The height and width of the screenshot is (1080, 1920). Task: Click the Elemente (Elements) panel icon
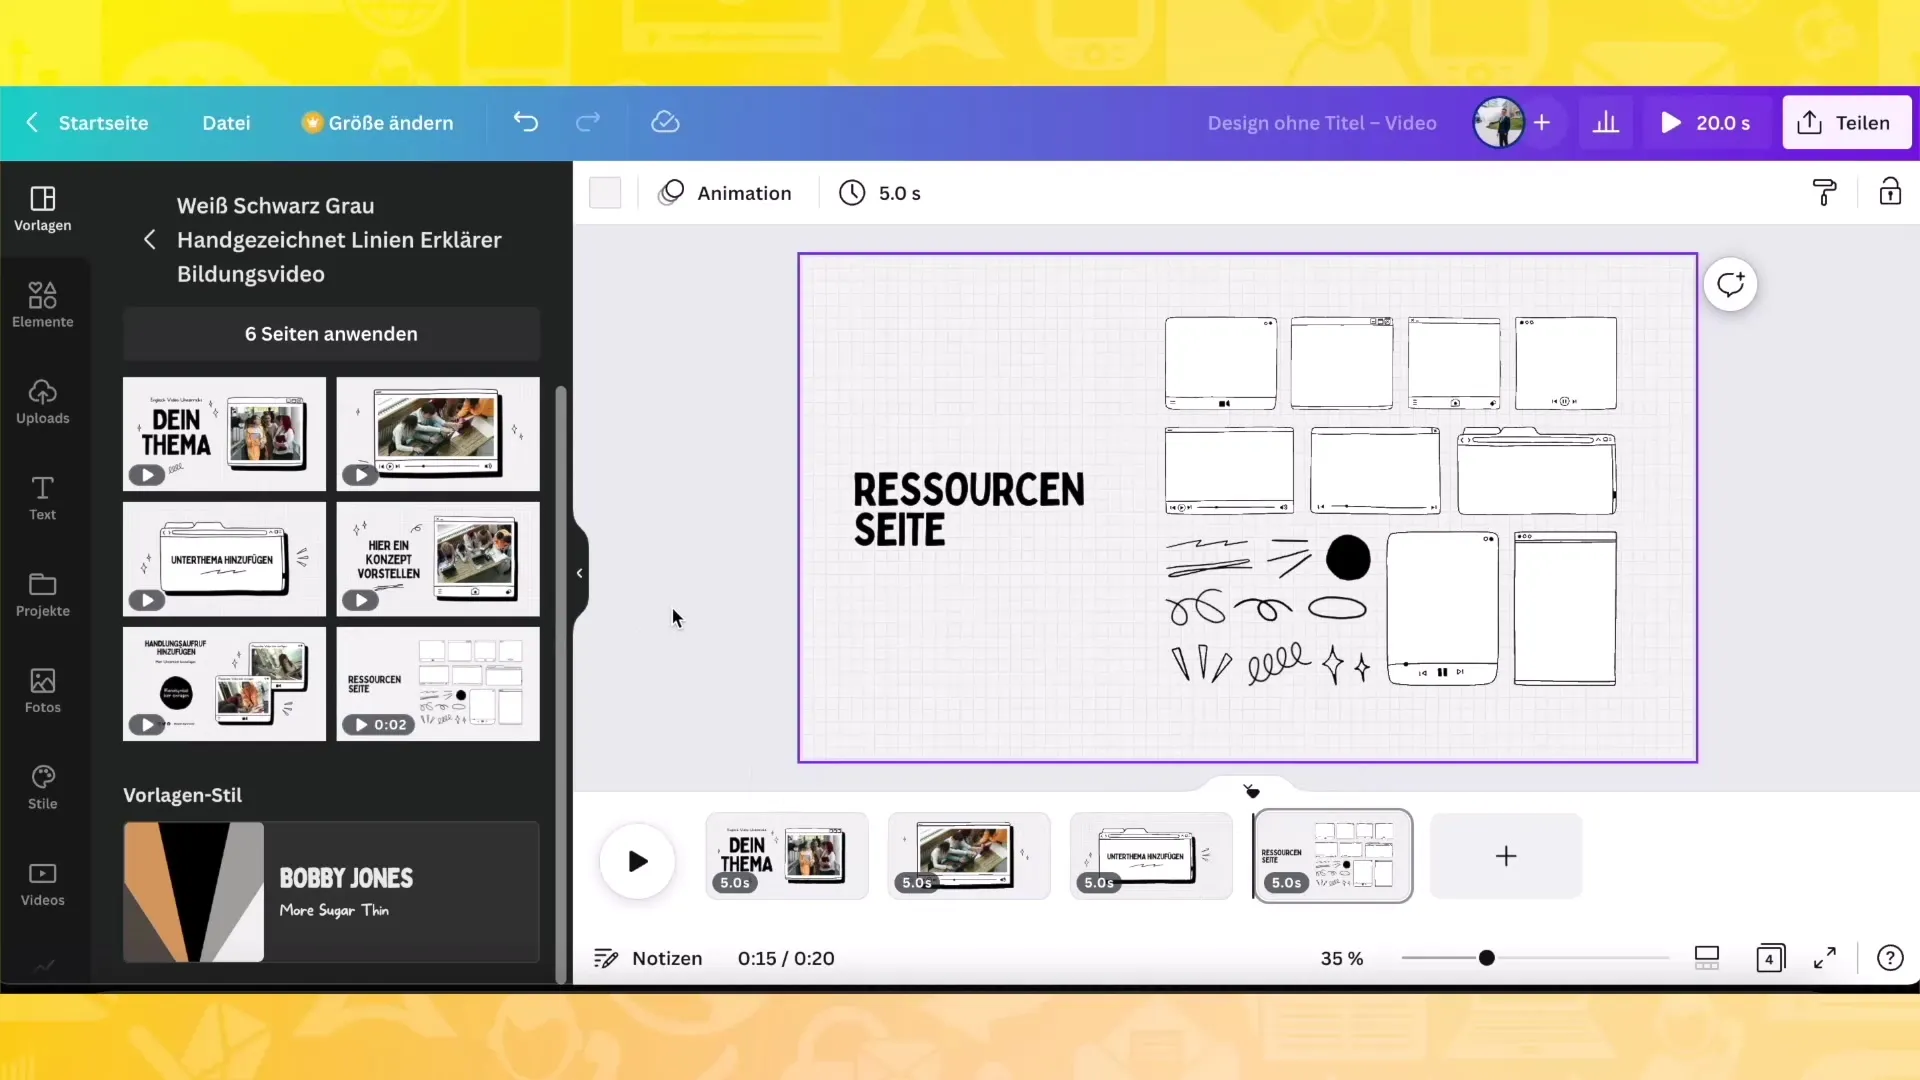[42, 303]
